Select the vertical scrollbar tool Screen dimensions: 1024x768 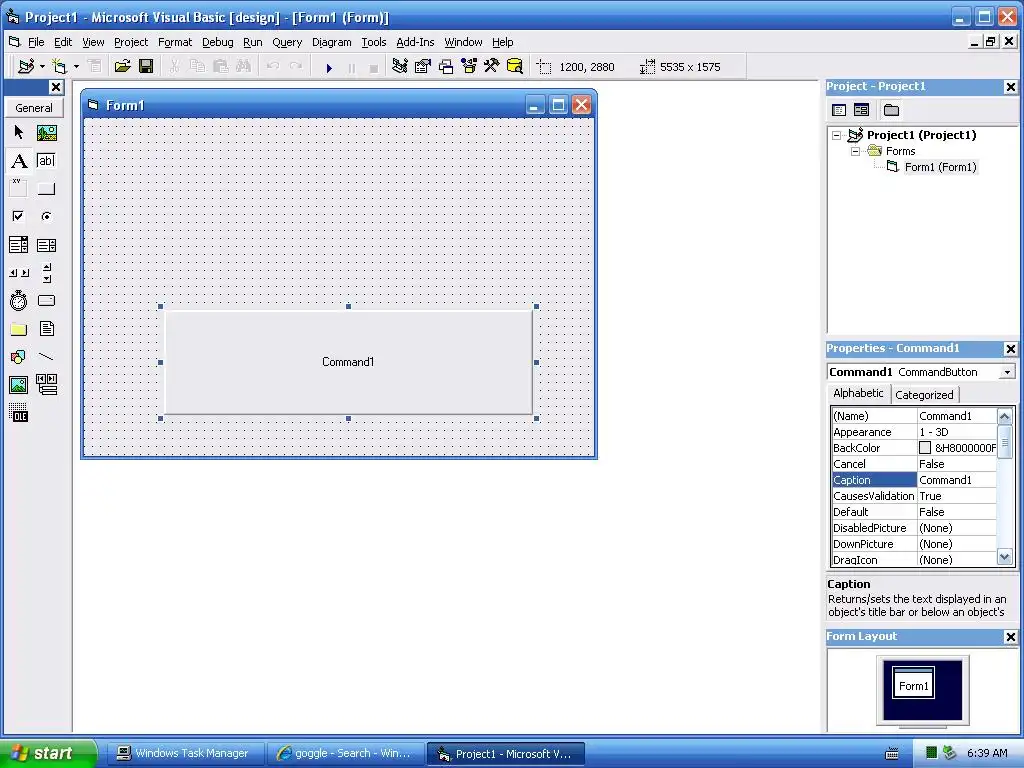point(46,273)
